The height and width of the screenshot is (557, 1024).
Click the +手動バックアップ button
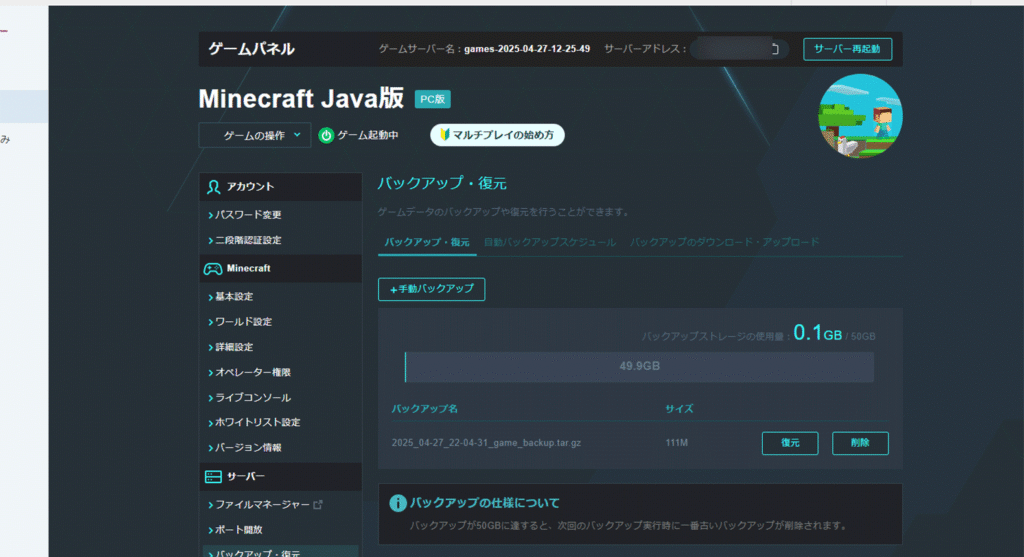point(431,289)
